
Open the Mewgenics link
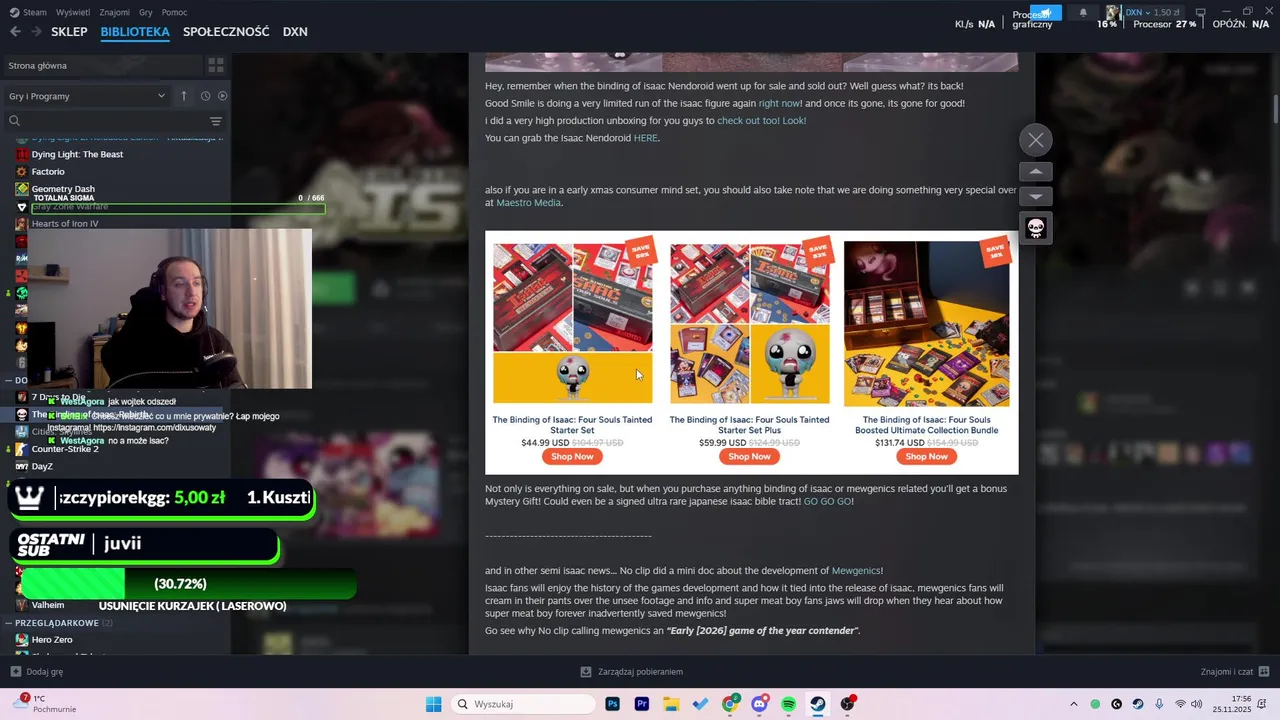point(856,570)
